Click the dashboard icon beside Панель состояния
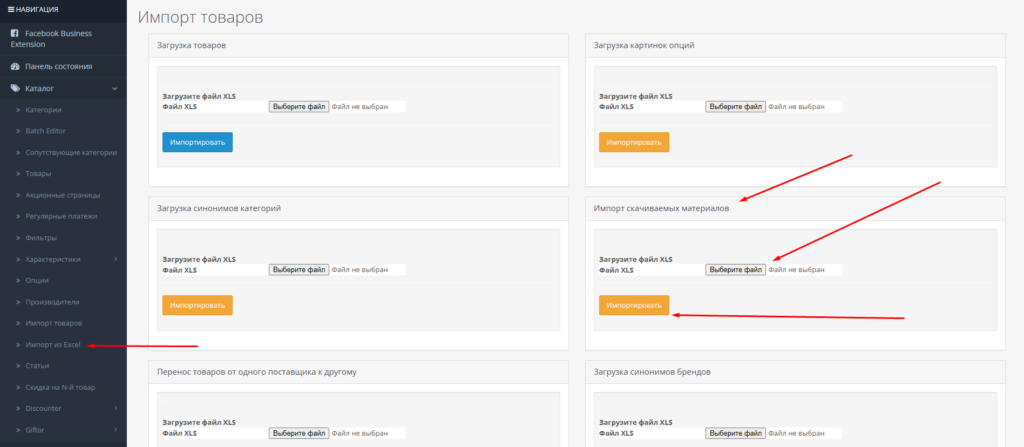This screenshot has height=447, width=1024. (x=15, y=66)
